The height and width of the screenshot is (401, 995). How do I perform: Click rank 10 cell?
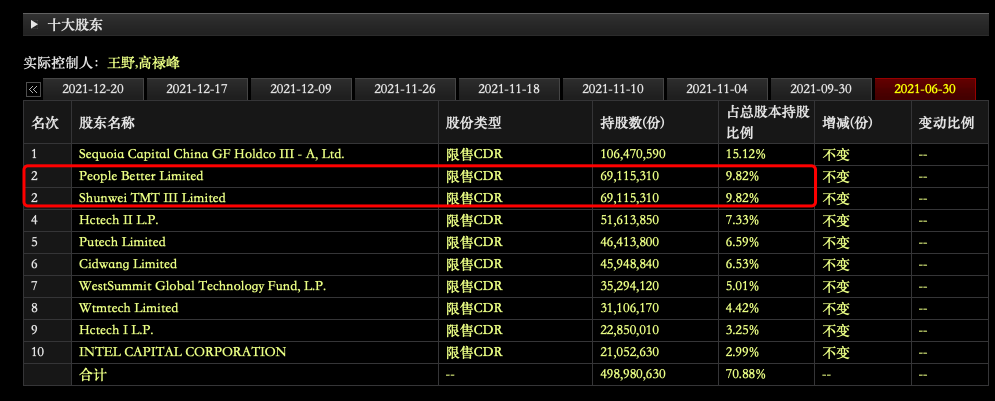(x=37, y=352)
